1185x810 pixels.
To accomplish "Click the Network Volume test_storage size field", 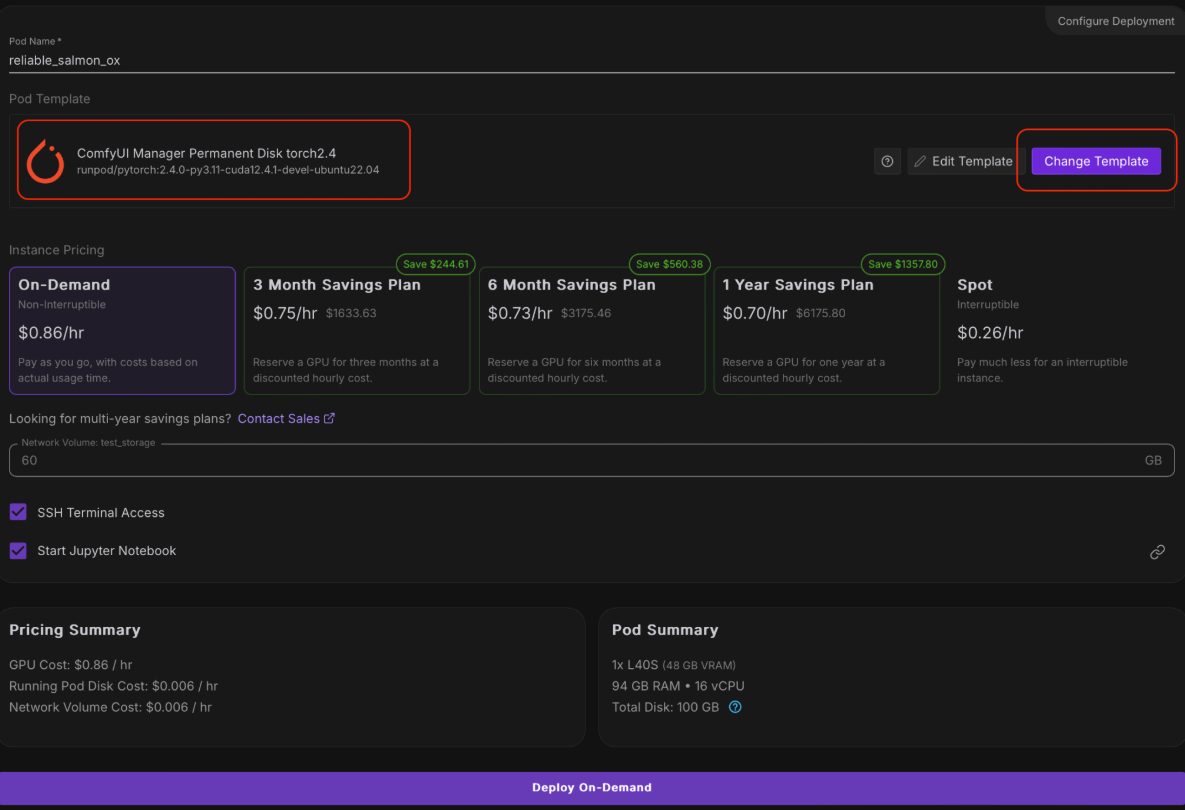I will (x=580, y=461).
